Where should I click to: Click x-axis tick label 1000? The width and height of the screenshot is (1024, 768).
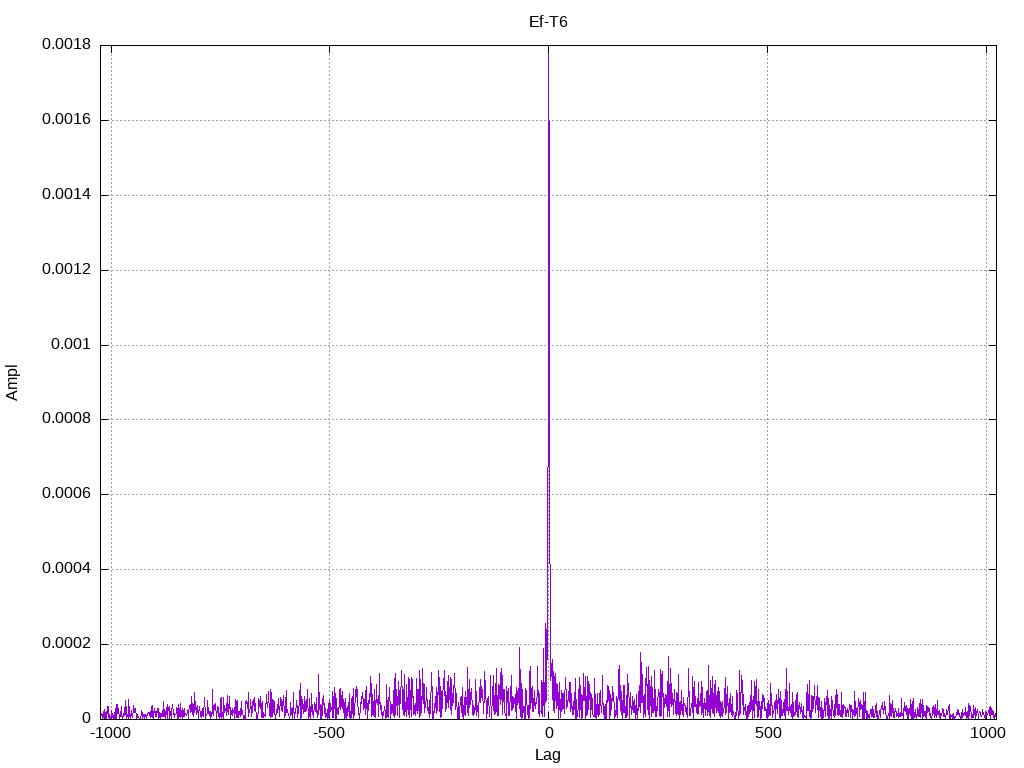(987, 733)
